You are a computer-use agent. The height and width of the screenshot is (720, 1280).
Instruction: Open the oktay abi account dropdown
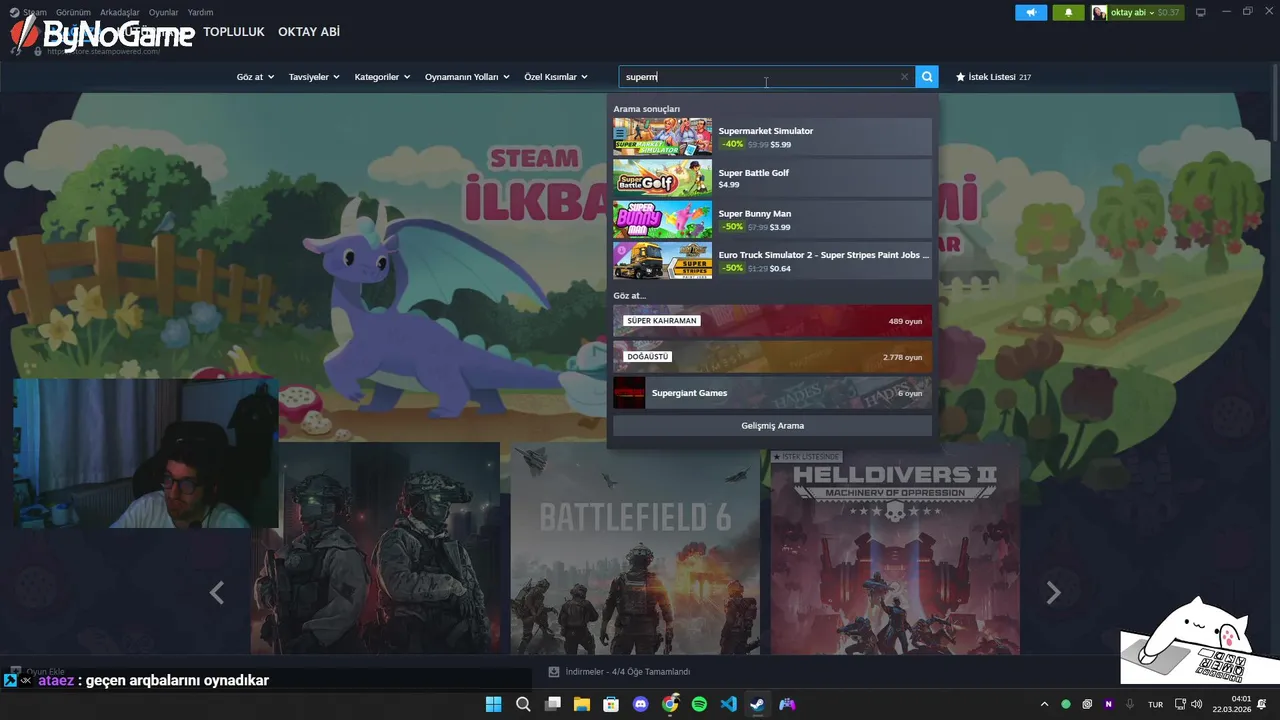(x=1137, y=12)
